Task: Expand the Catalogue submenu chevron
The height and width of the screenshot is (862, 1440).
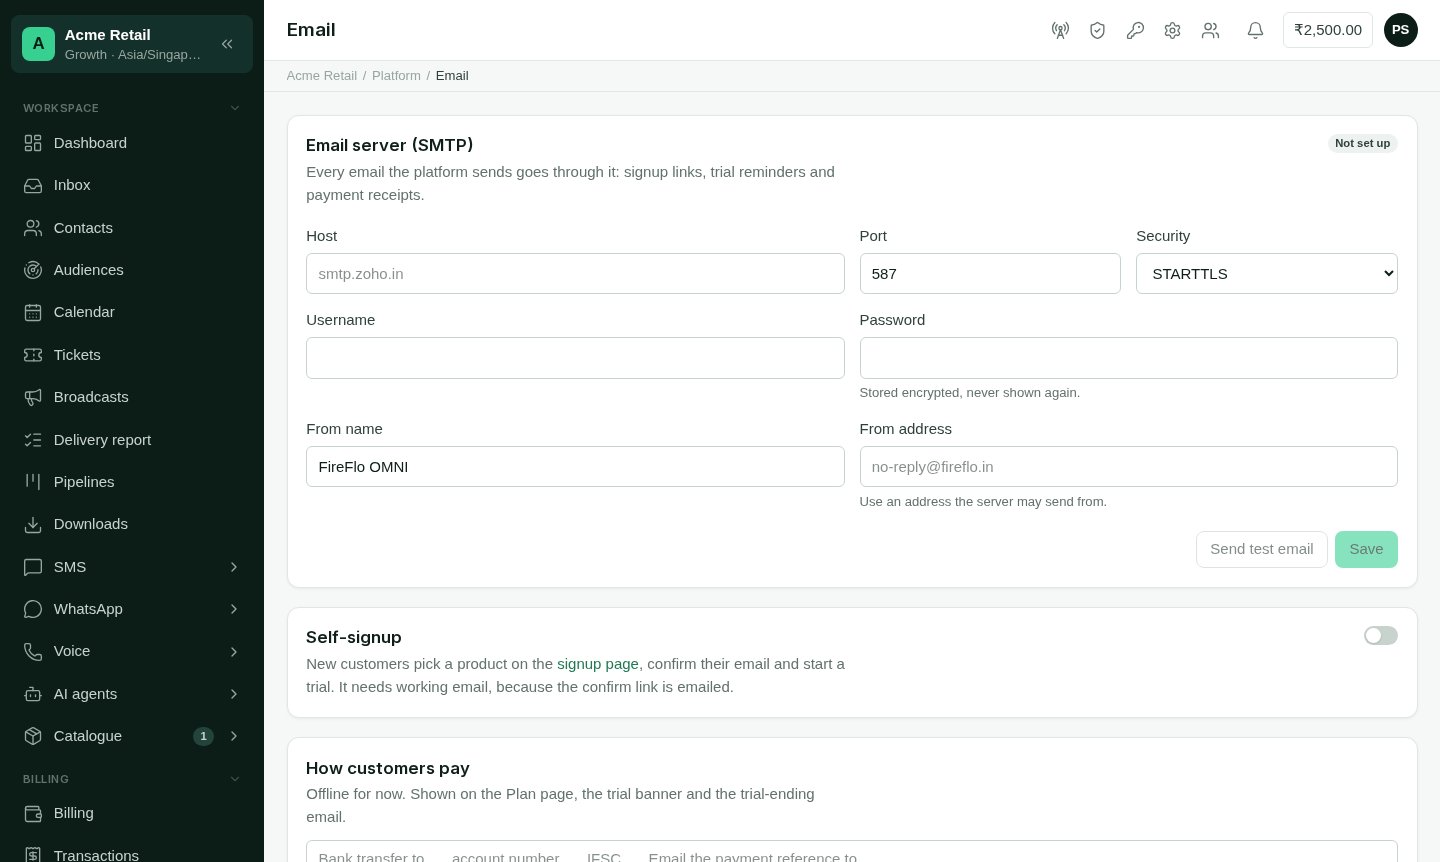Action: click(234, 736)
